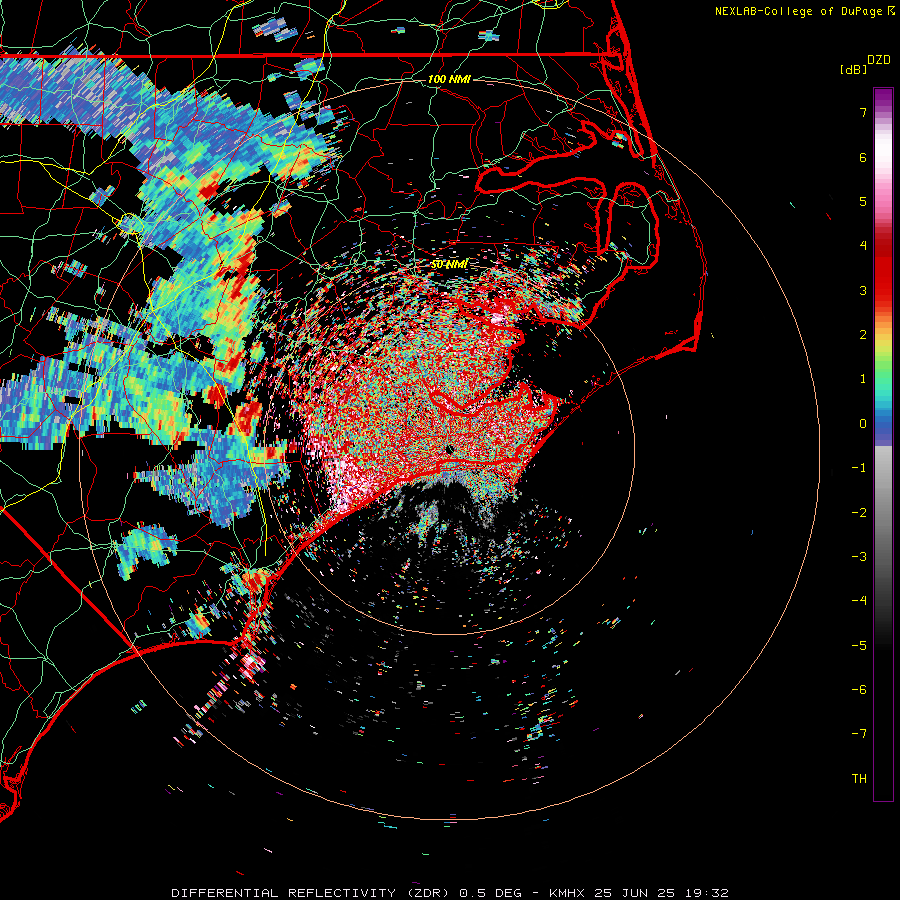Click the 50 NMI range ring label

[x=449, y=265]
